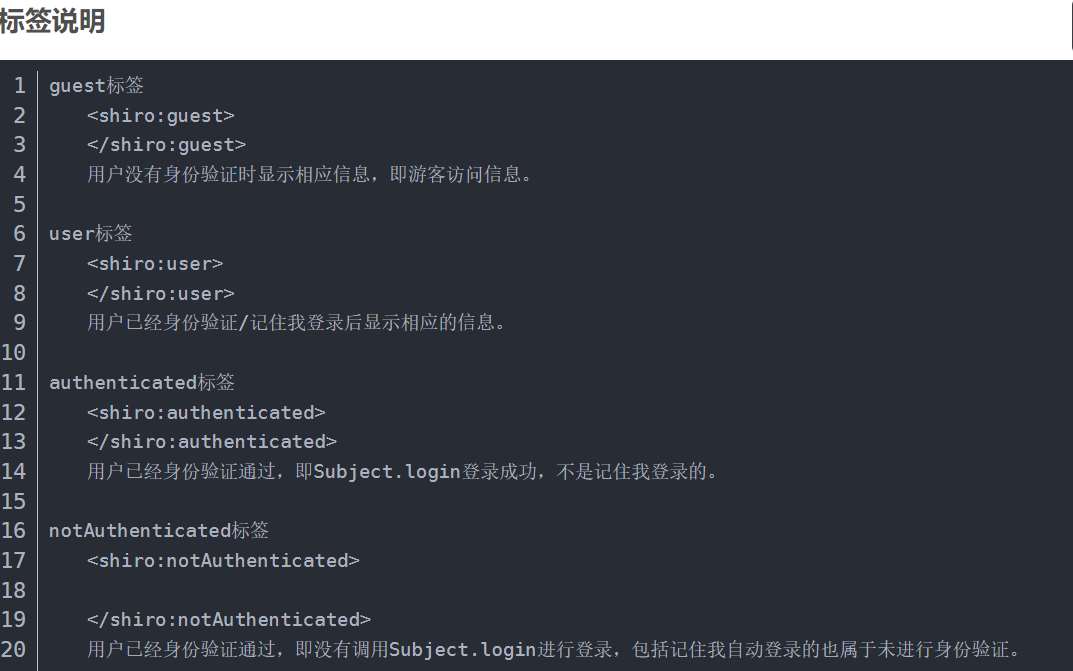
Task: Click line number 18 in the gutter
Action: 13,590
